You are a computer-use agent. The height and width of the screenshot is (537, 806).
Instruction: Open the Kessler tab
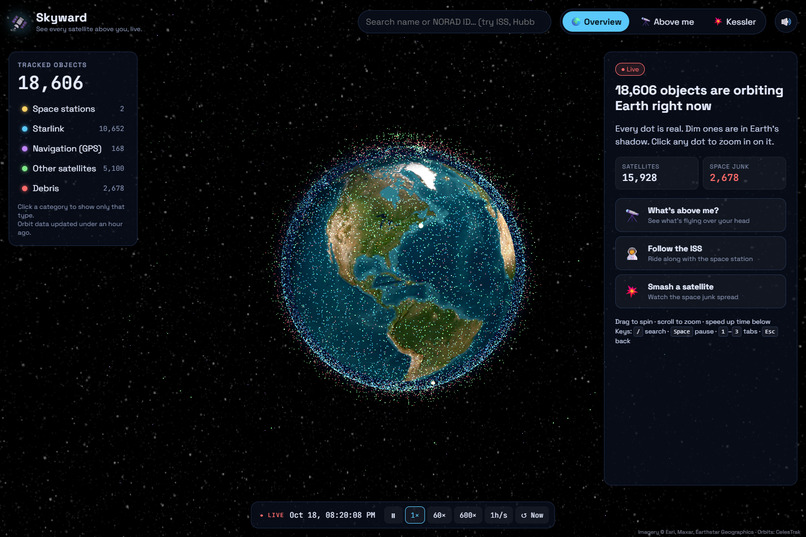(x=735, y=22)
